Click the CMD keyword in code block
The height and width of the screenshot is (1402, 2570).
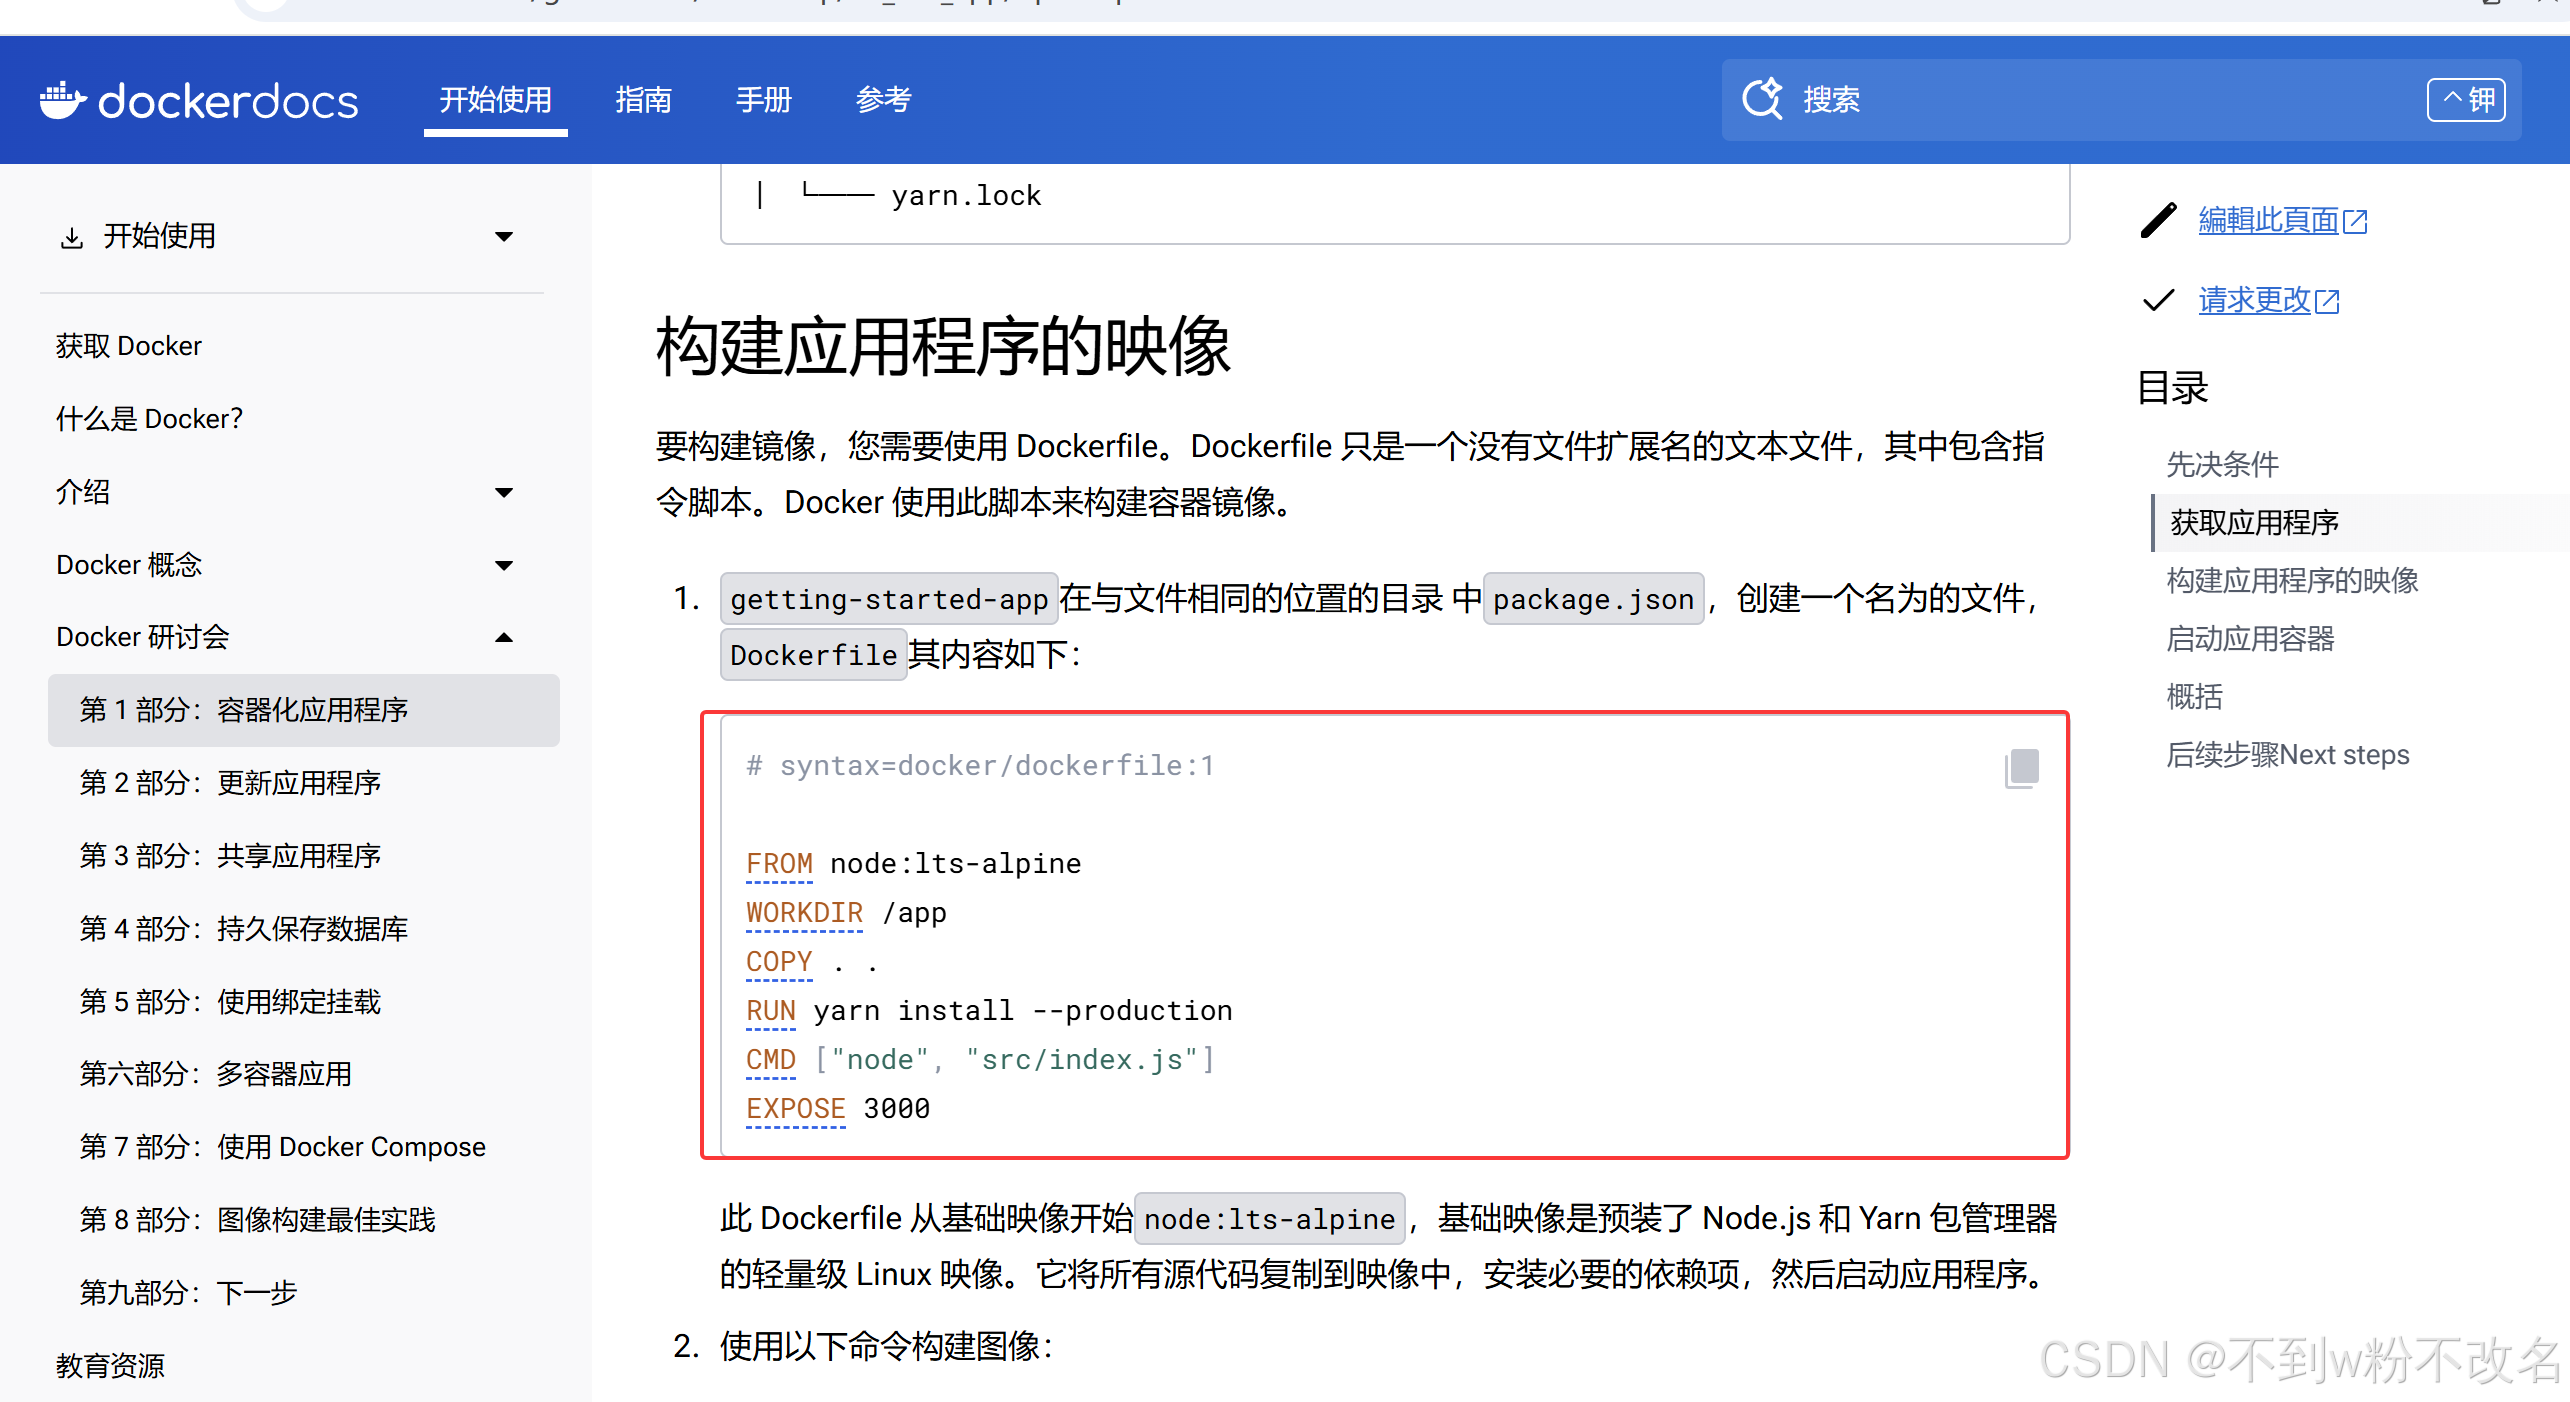(771, 1060)
